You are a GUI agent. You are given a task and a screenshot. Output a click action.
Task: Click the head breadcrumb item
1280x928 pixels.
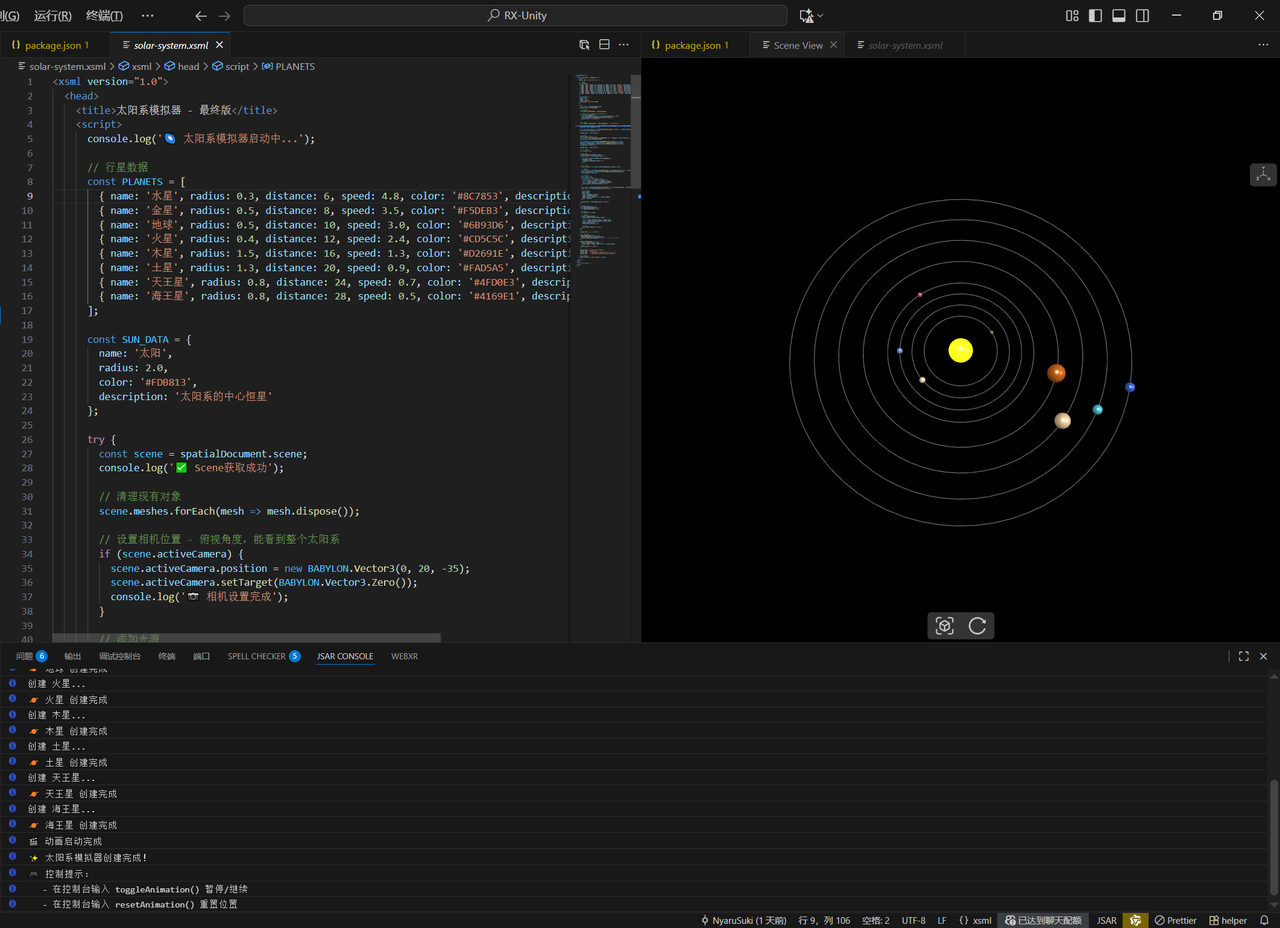[x=183, y=67]
